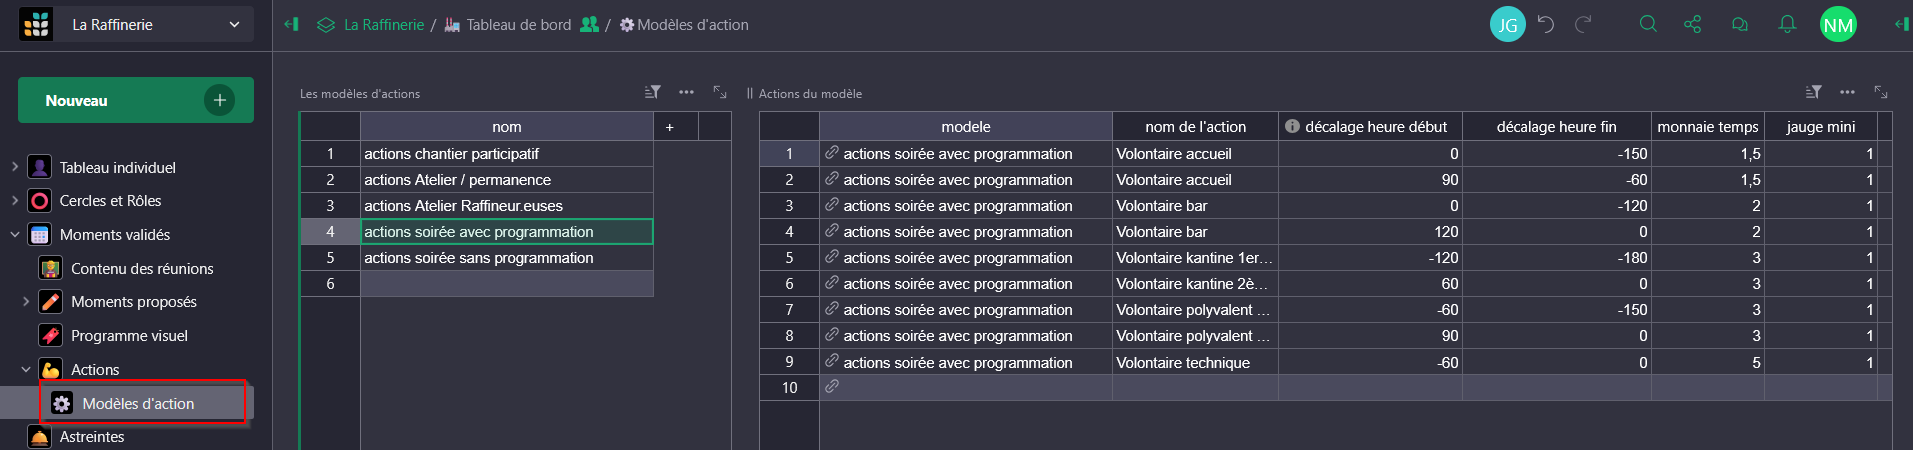This screenshot has height=450, width=1913.
Task: Click the redo arrow icon
Action: [1583, 24]
